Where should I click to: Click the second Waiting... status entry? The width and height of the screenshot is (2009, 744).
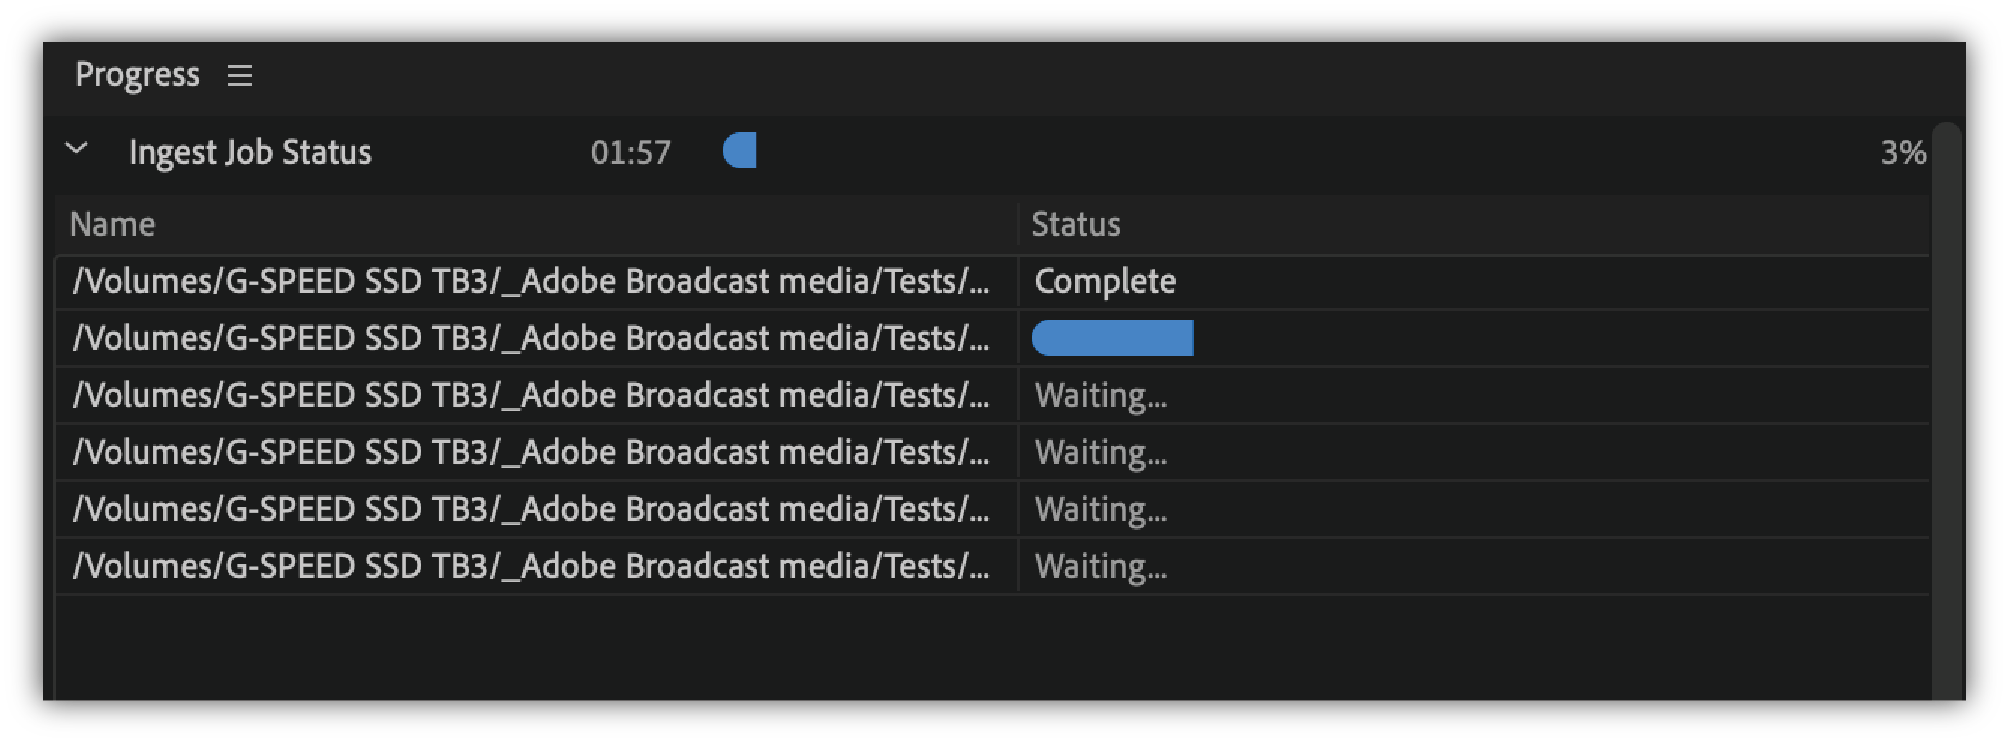coord(1101,453)
